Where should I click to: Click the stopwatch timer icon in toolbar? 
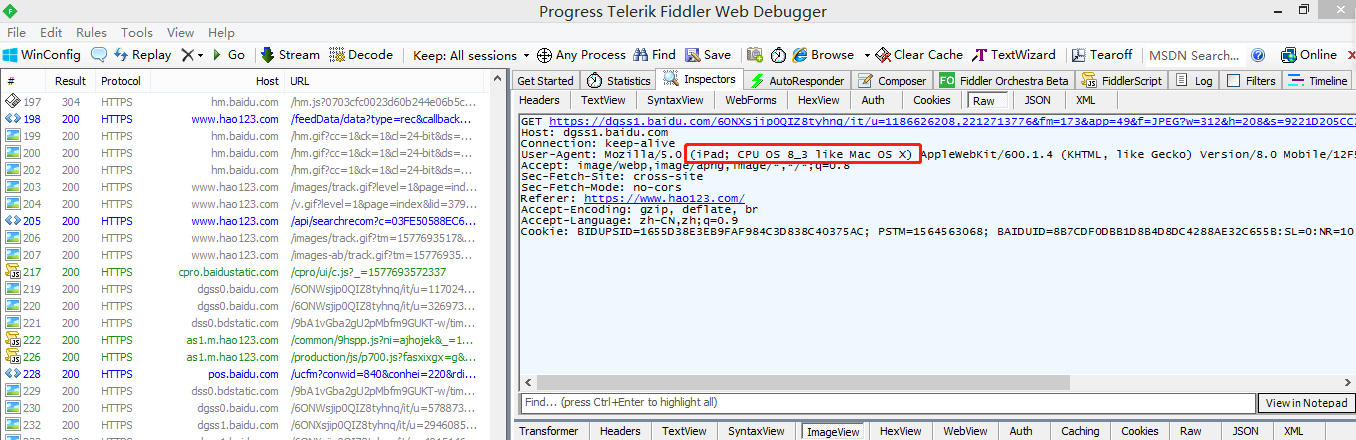(779, 55)
